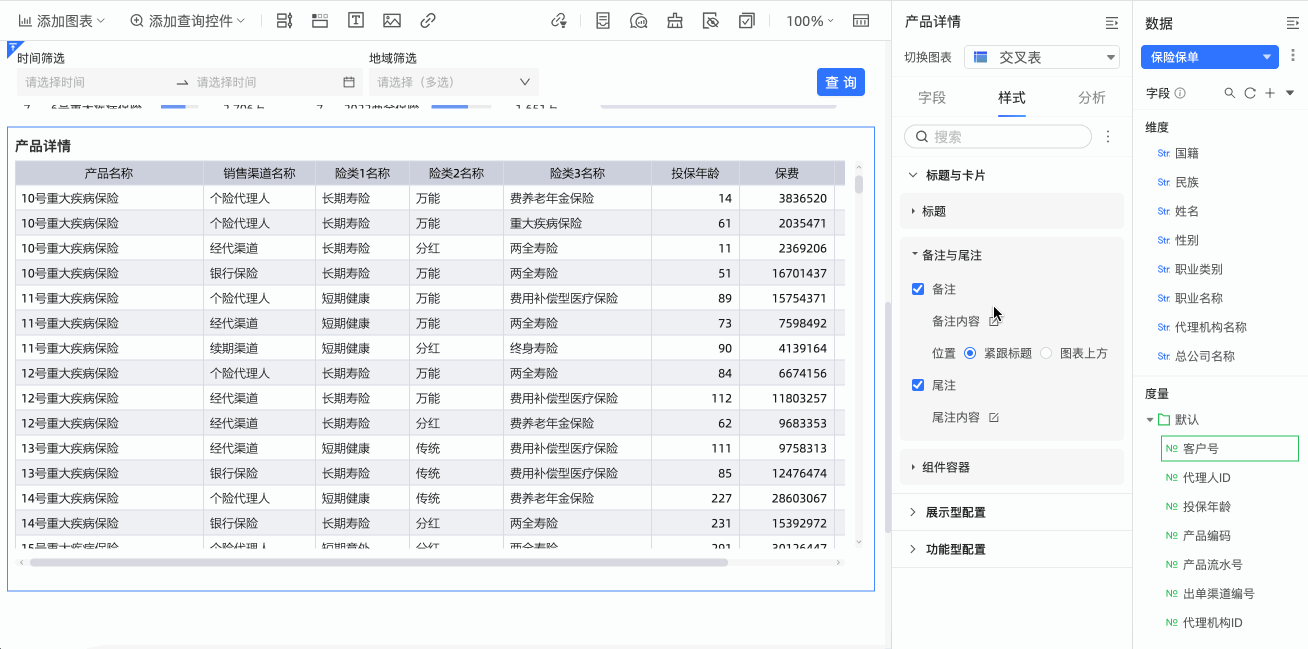Click the table's horizontal scrollbar

click(378, 562)
